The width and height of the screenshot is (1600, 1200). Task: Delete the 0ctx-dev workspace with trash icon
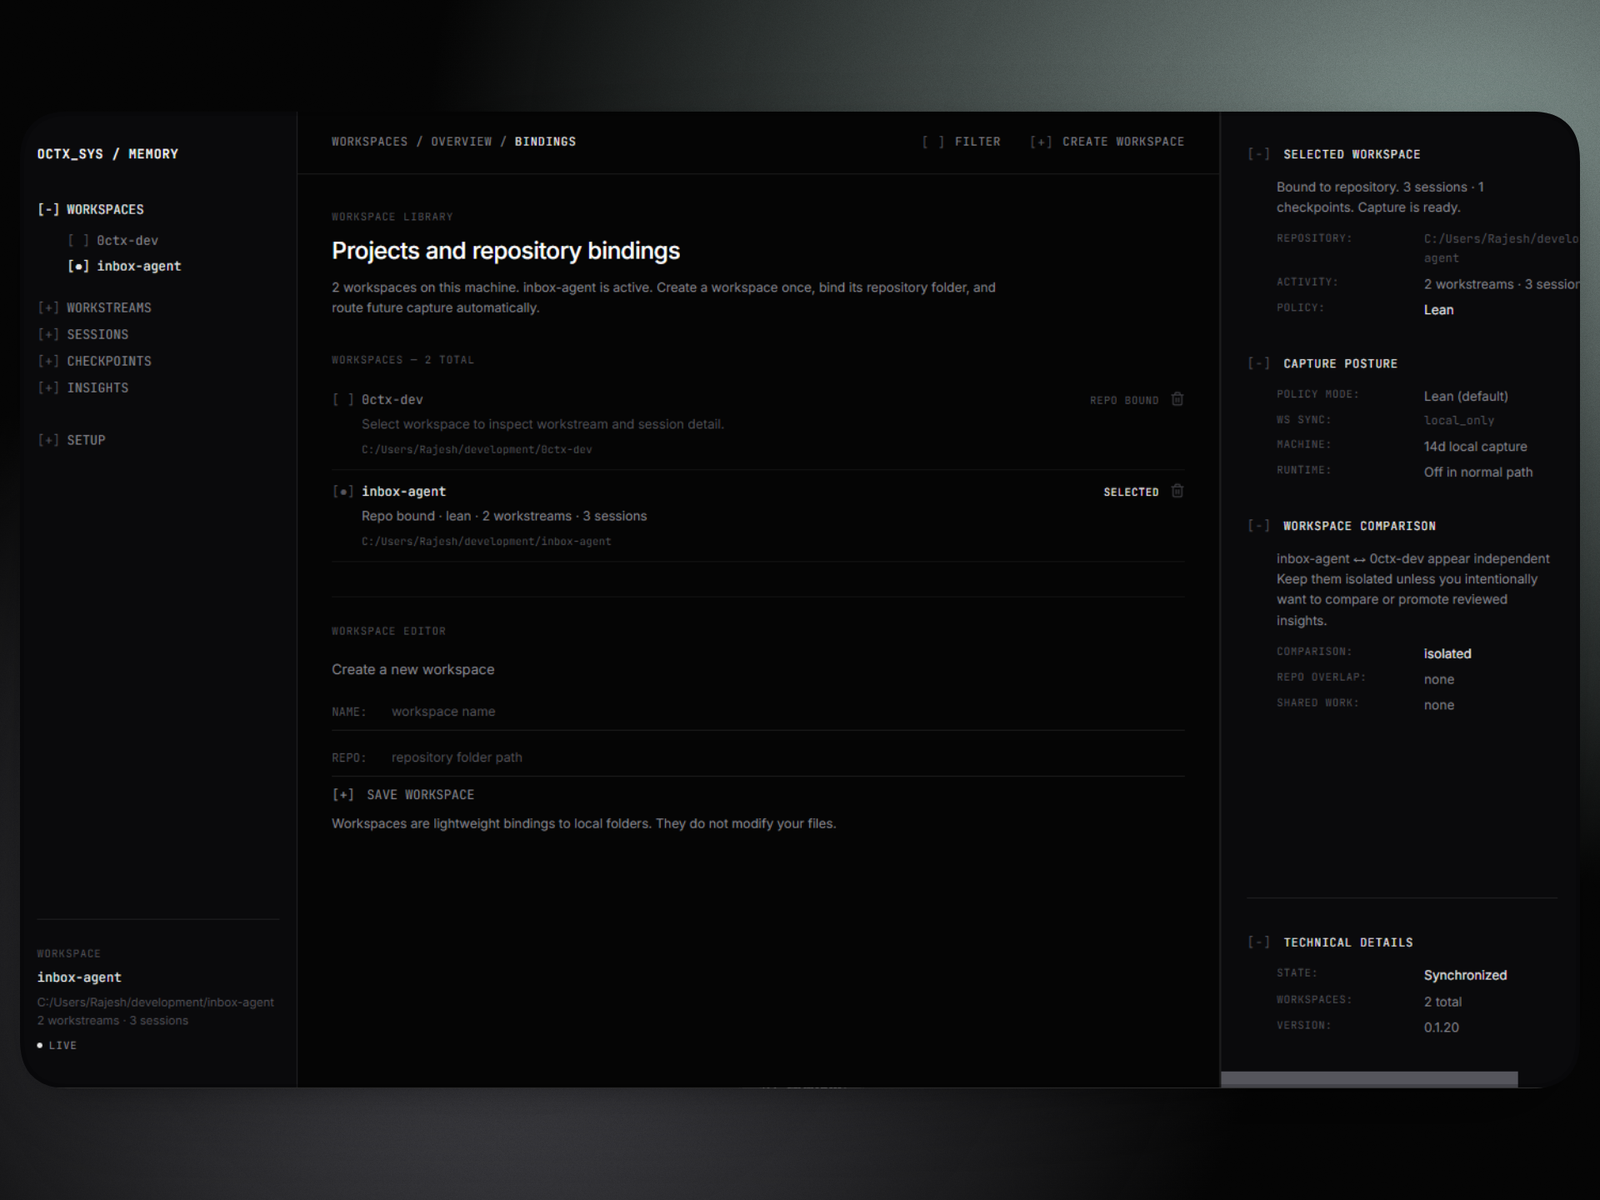(1177, 399)
